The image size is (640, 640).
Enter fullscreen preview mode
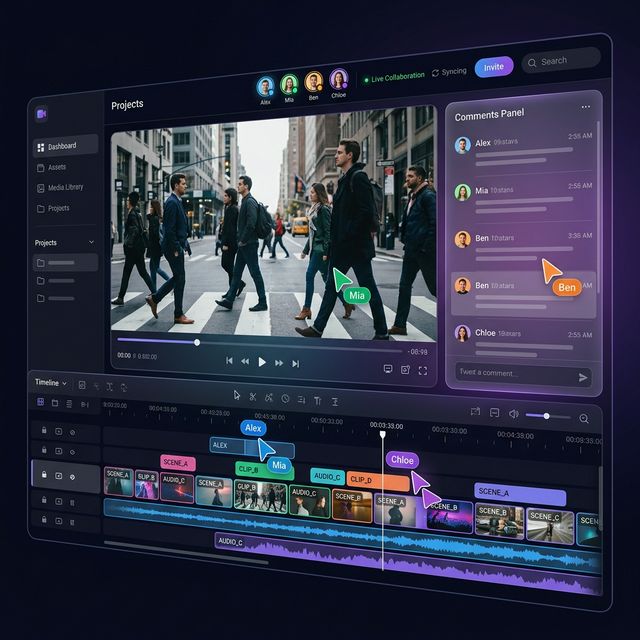423,371
